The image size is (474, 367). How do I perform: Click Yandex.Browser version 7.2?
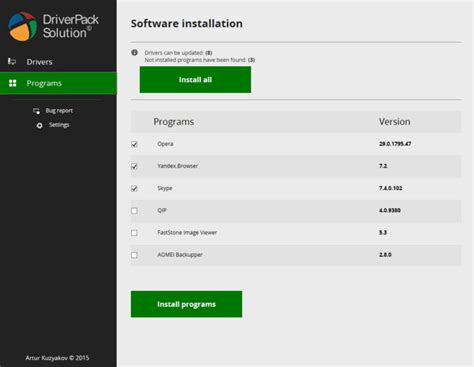(383, 166)
